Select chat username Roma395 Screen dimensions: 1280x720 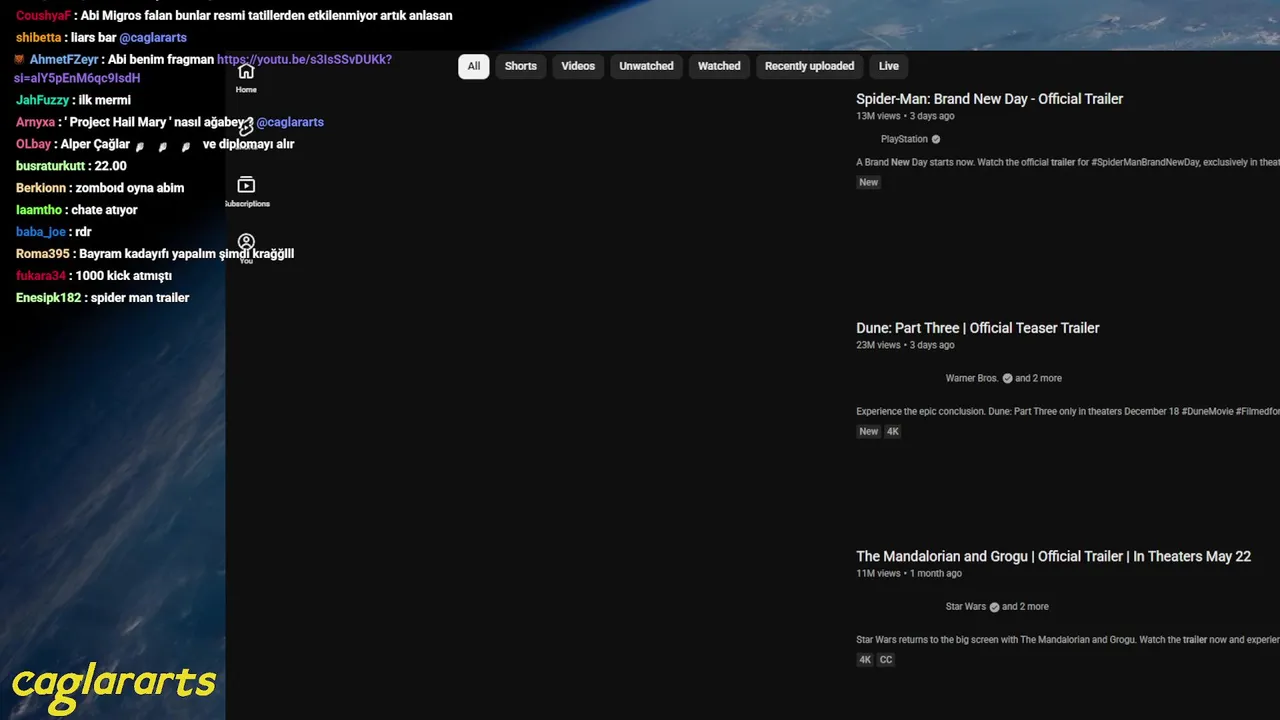click(43, 254)
